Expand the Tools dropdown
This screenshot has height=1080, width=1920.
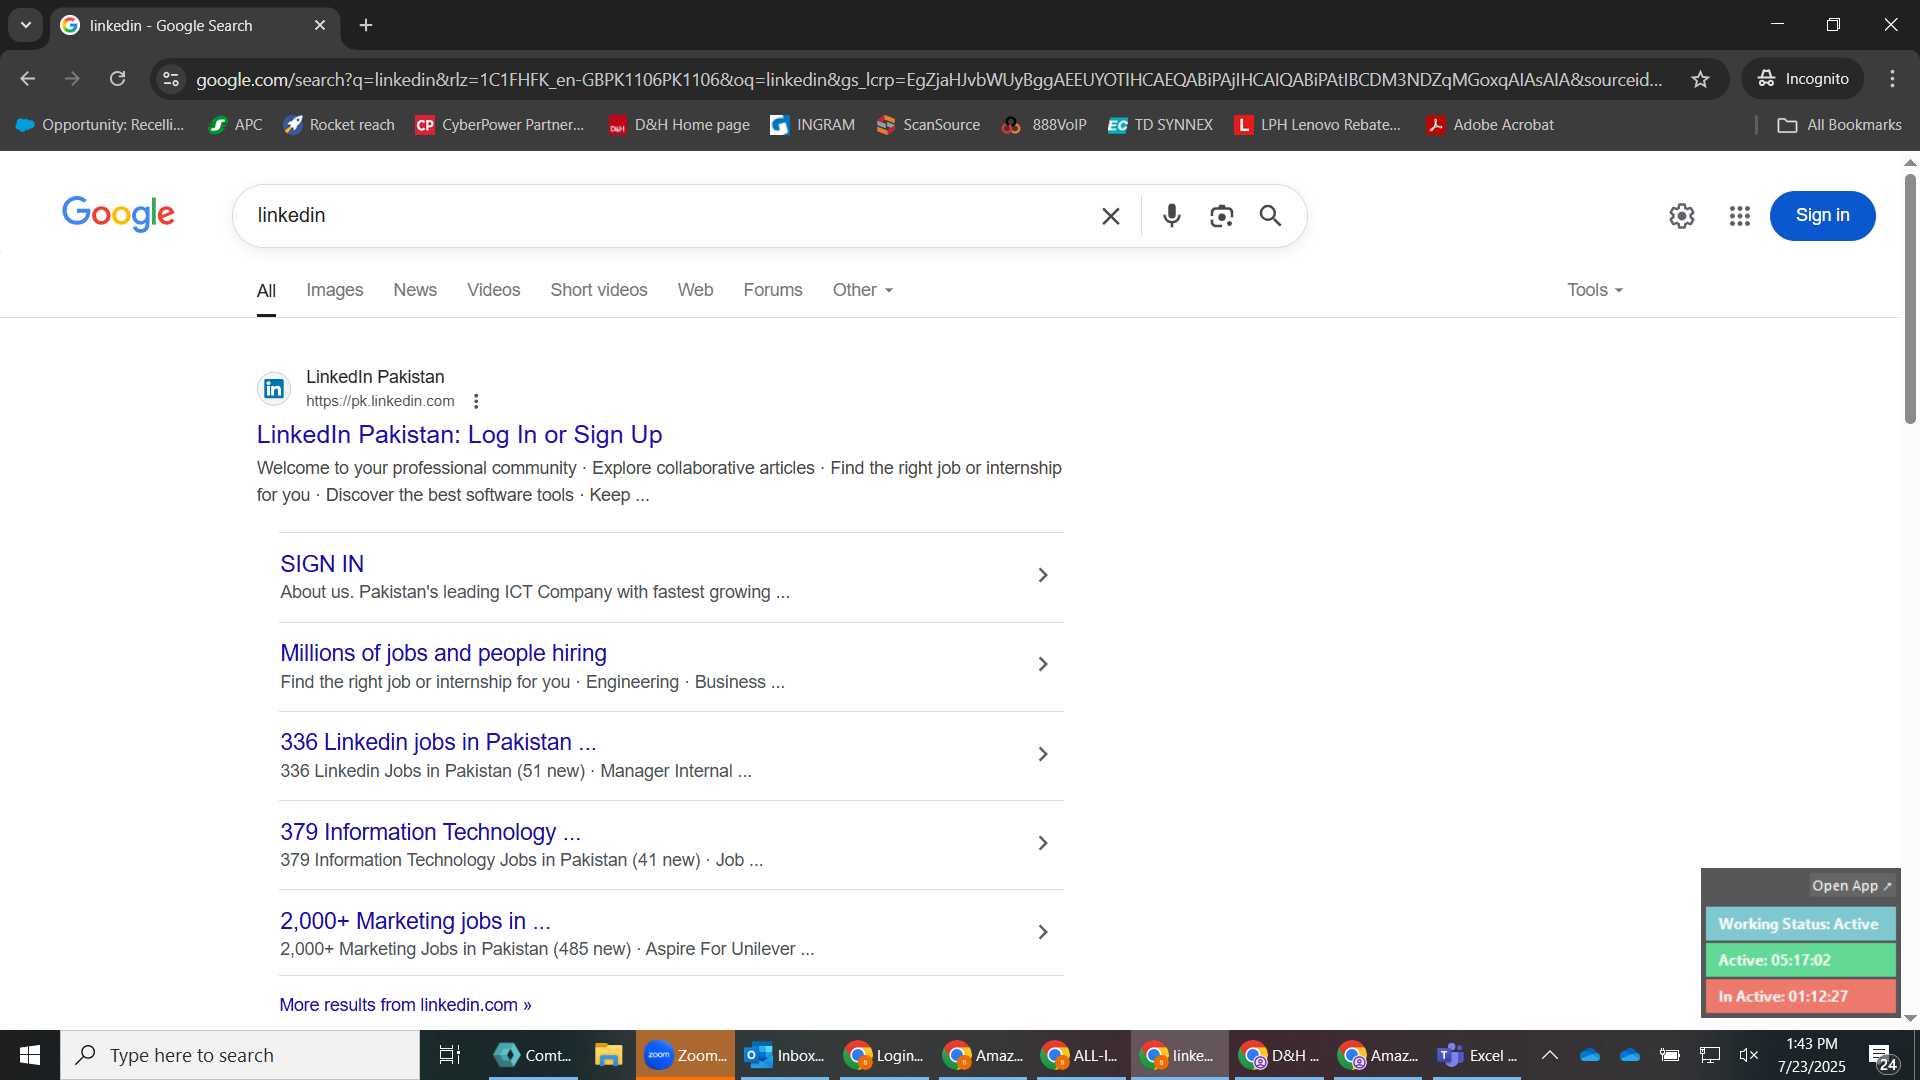click(1594, 290)
